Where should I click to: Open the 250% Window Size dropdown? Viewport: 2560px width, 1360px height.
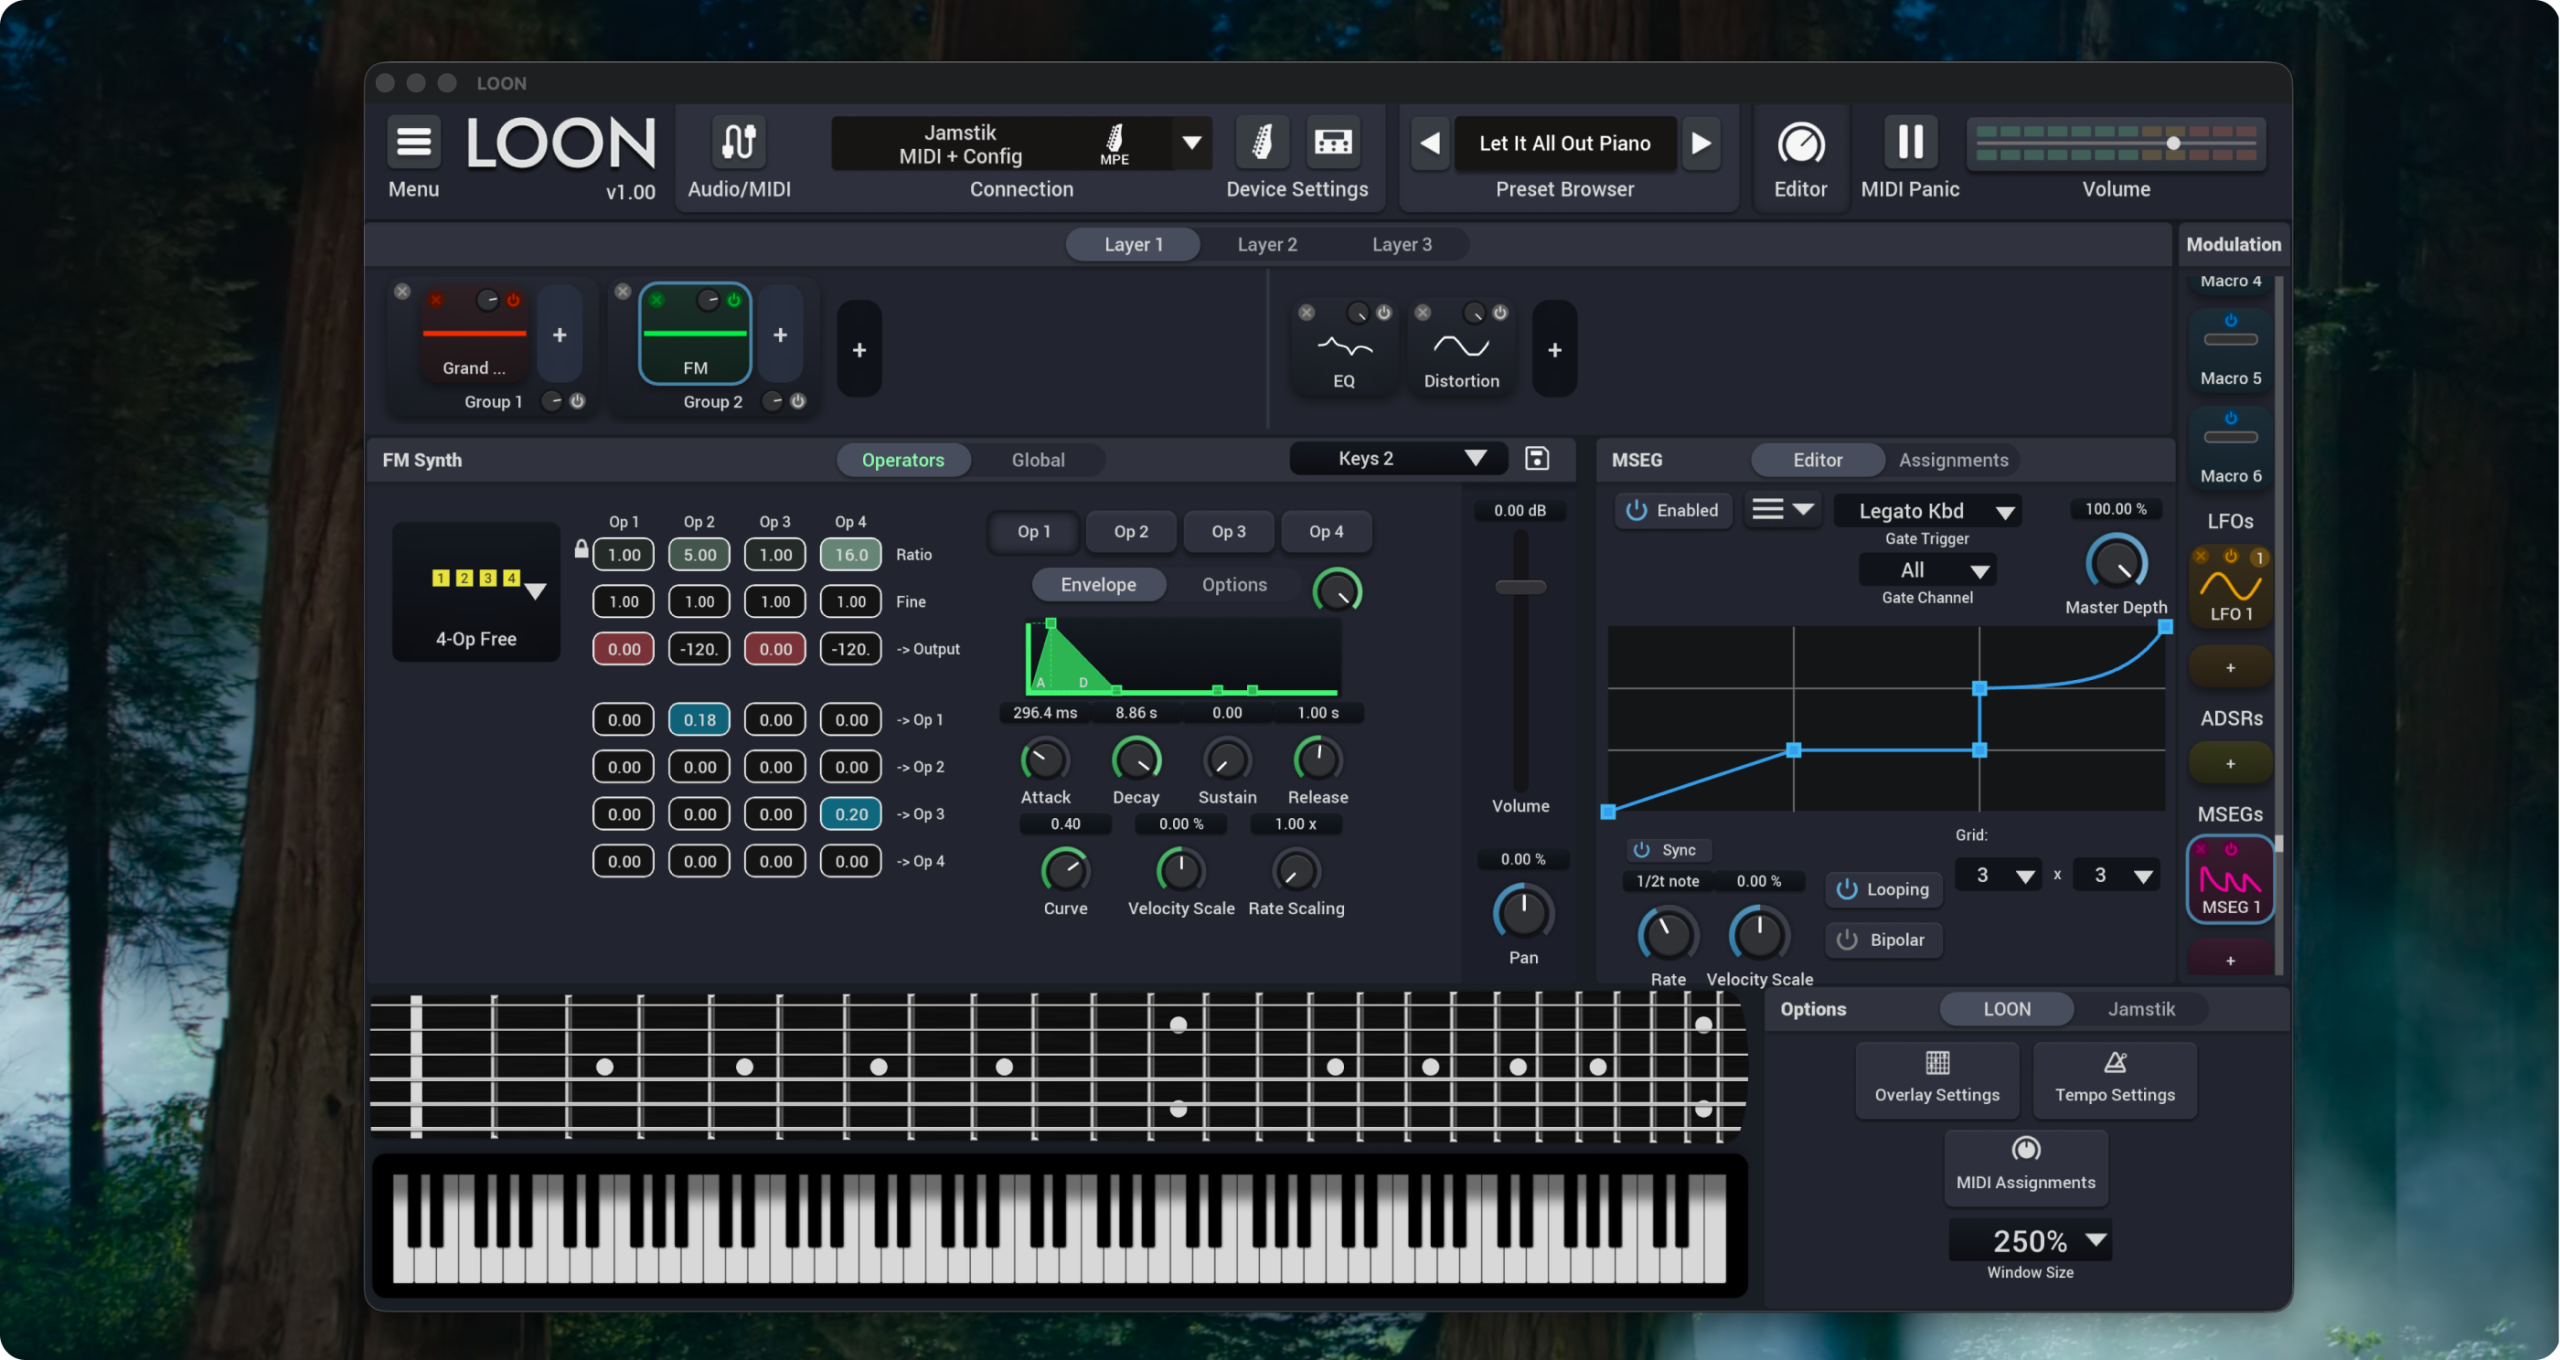tap(2029, 1241)
